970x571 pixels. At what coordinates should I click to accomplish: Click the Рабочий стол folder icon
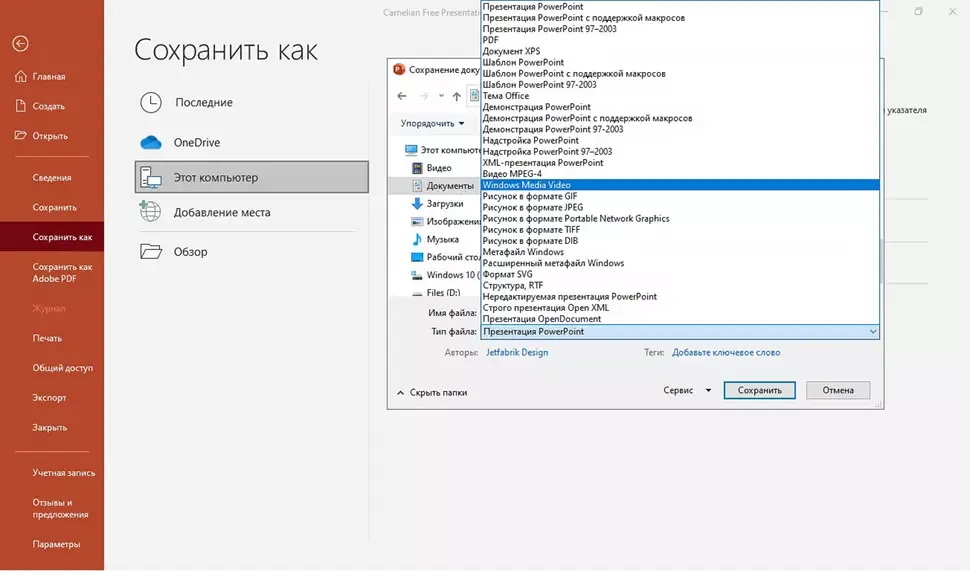click(417, 257)
